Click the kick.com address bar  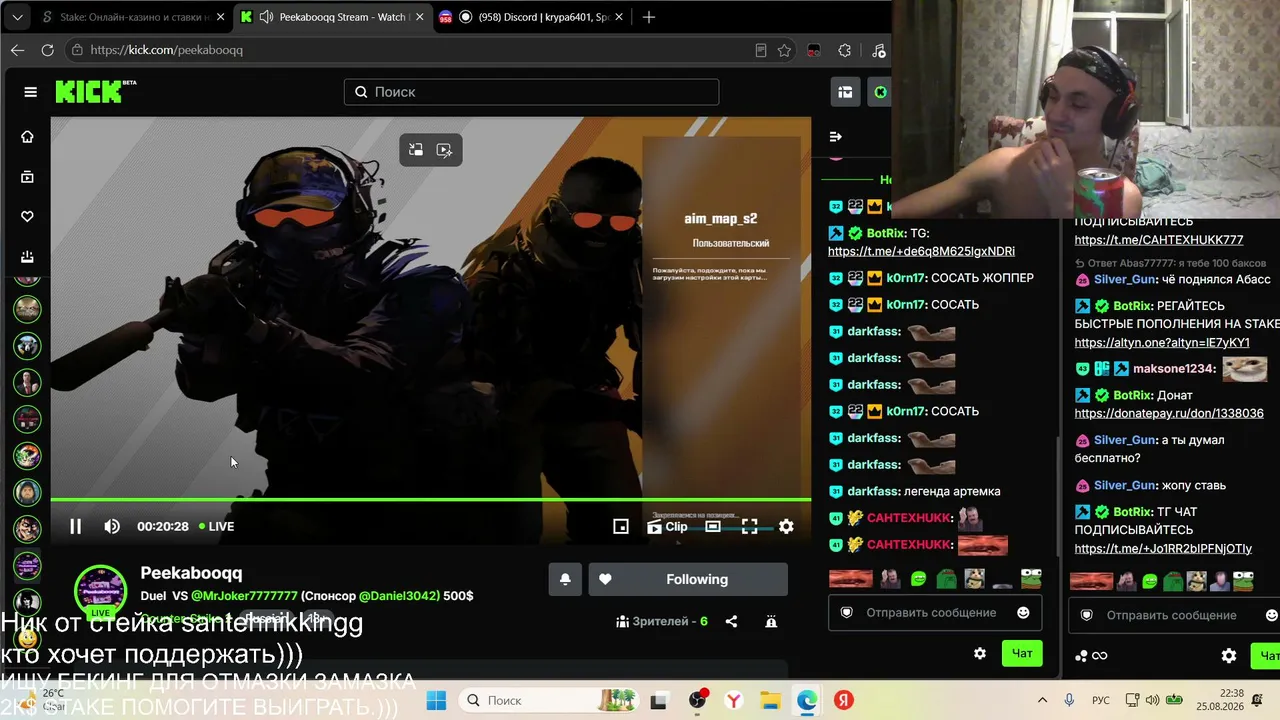coord(410,50)
